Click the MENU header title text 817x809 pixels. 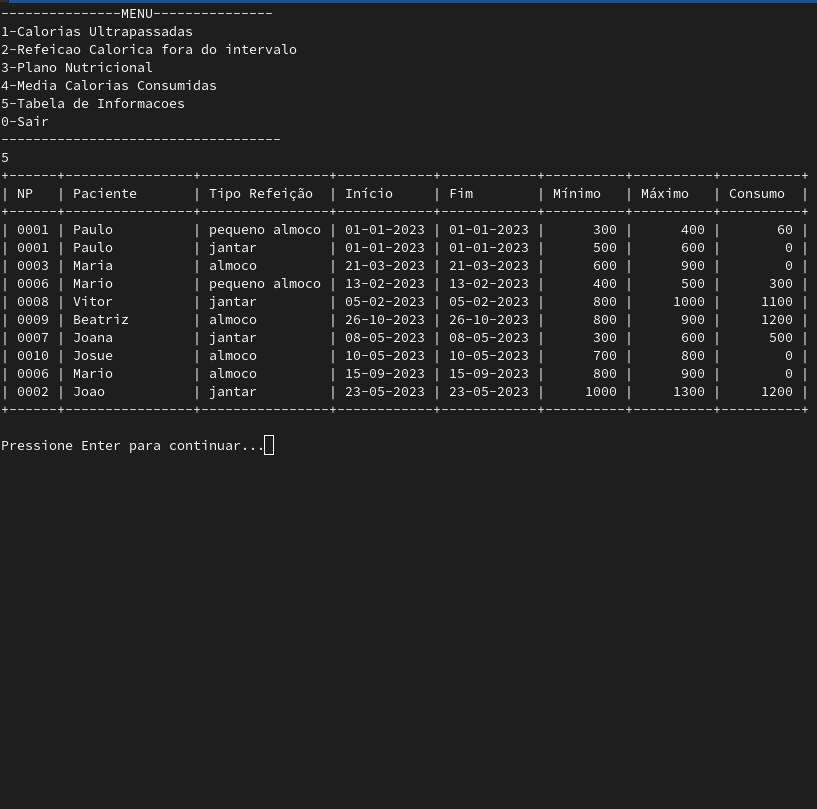(137, 14)
